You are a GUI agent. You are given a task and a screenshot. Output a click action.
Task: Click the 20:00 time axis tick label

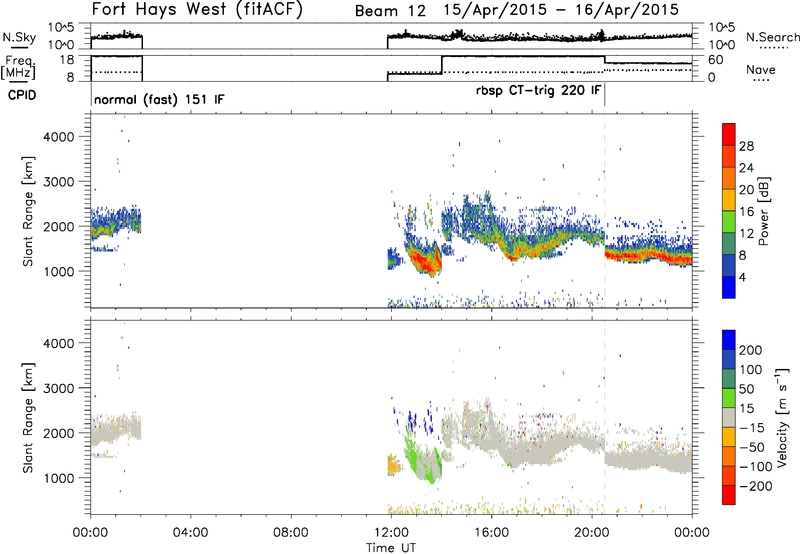pos(592,533)
